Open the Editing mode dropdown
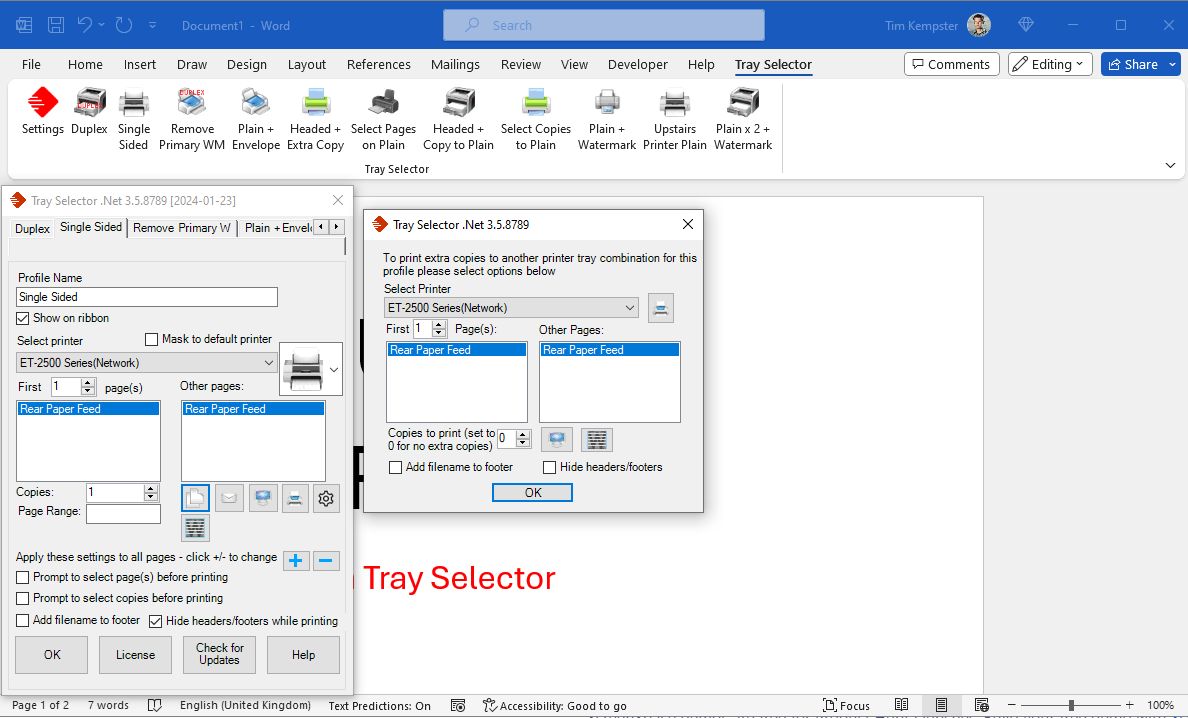Screen dimensions: 1188x718 pyautogui.click(x=1050, y=64)
